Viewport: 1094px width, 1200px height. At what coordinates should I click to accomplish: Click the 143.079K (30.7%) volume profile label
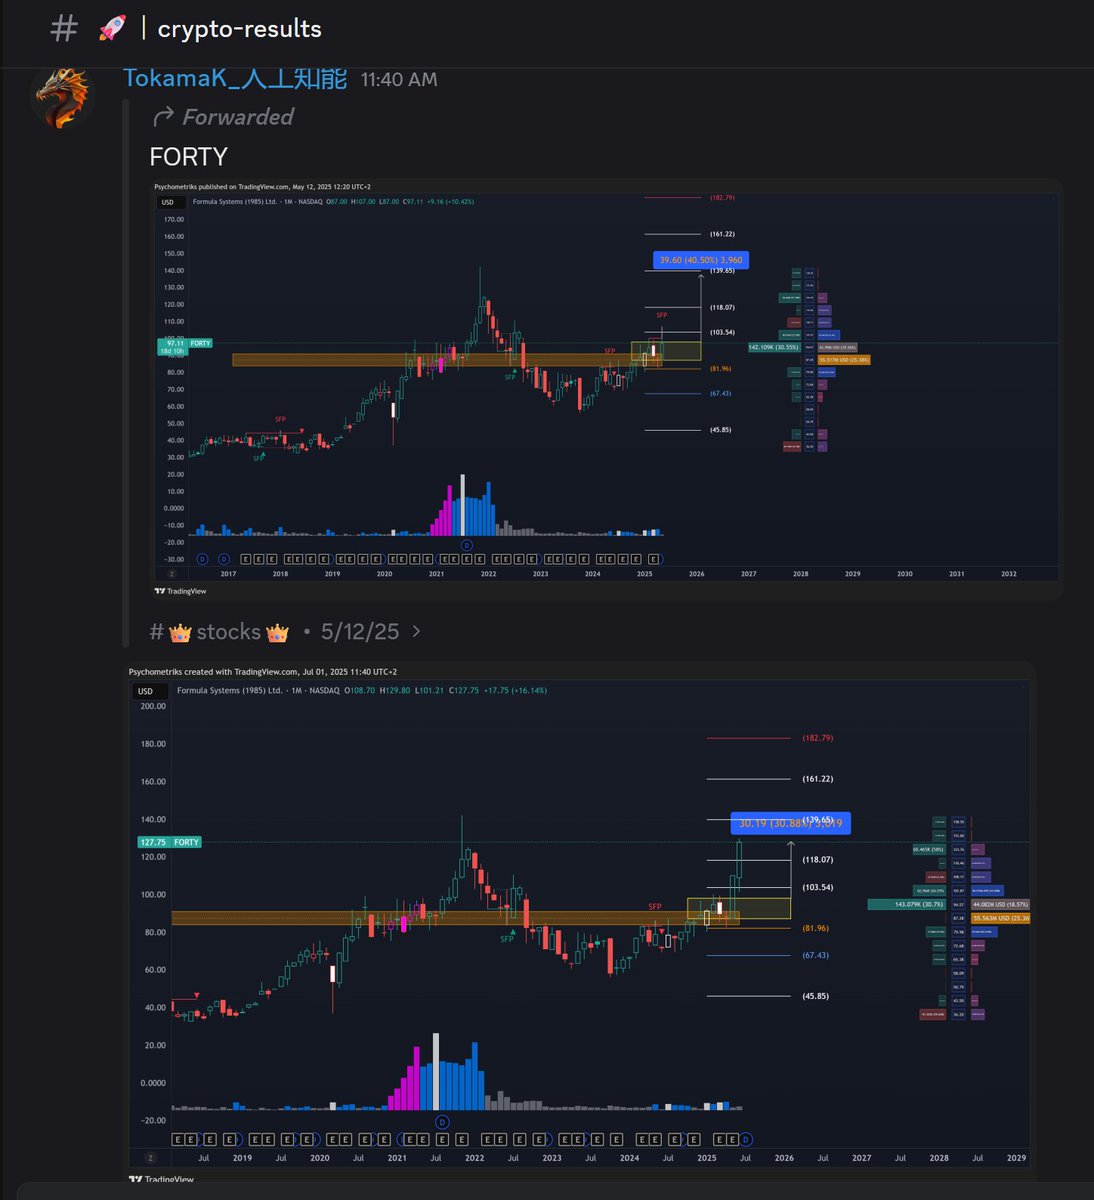tap(906, 904)
